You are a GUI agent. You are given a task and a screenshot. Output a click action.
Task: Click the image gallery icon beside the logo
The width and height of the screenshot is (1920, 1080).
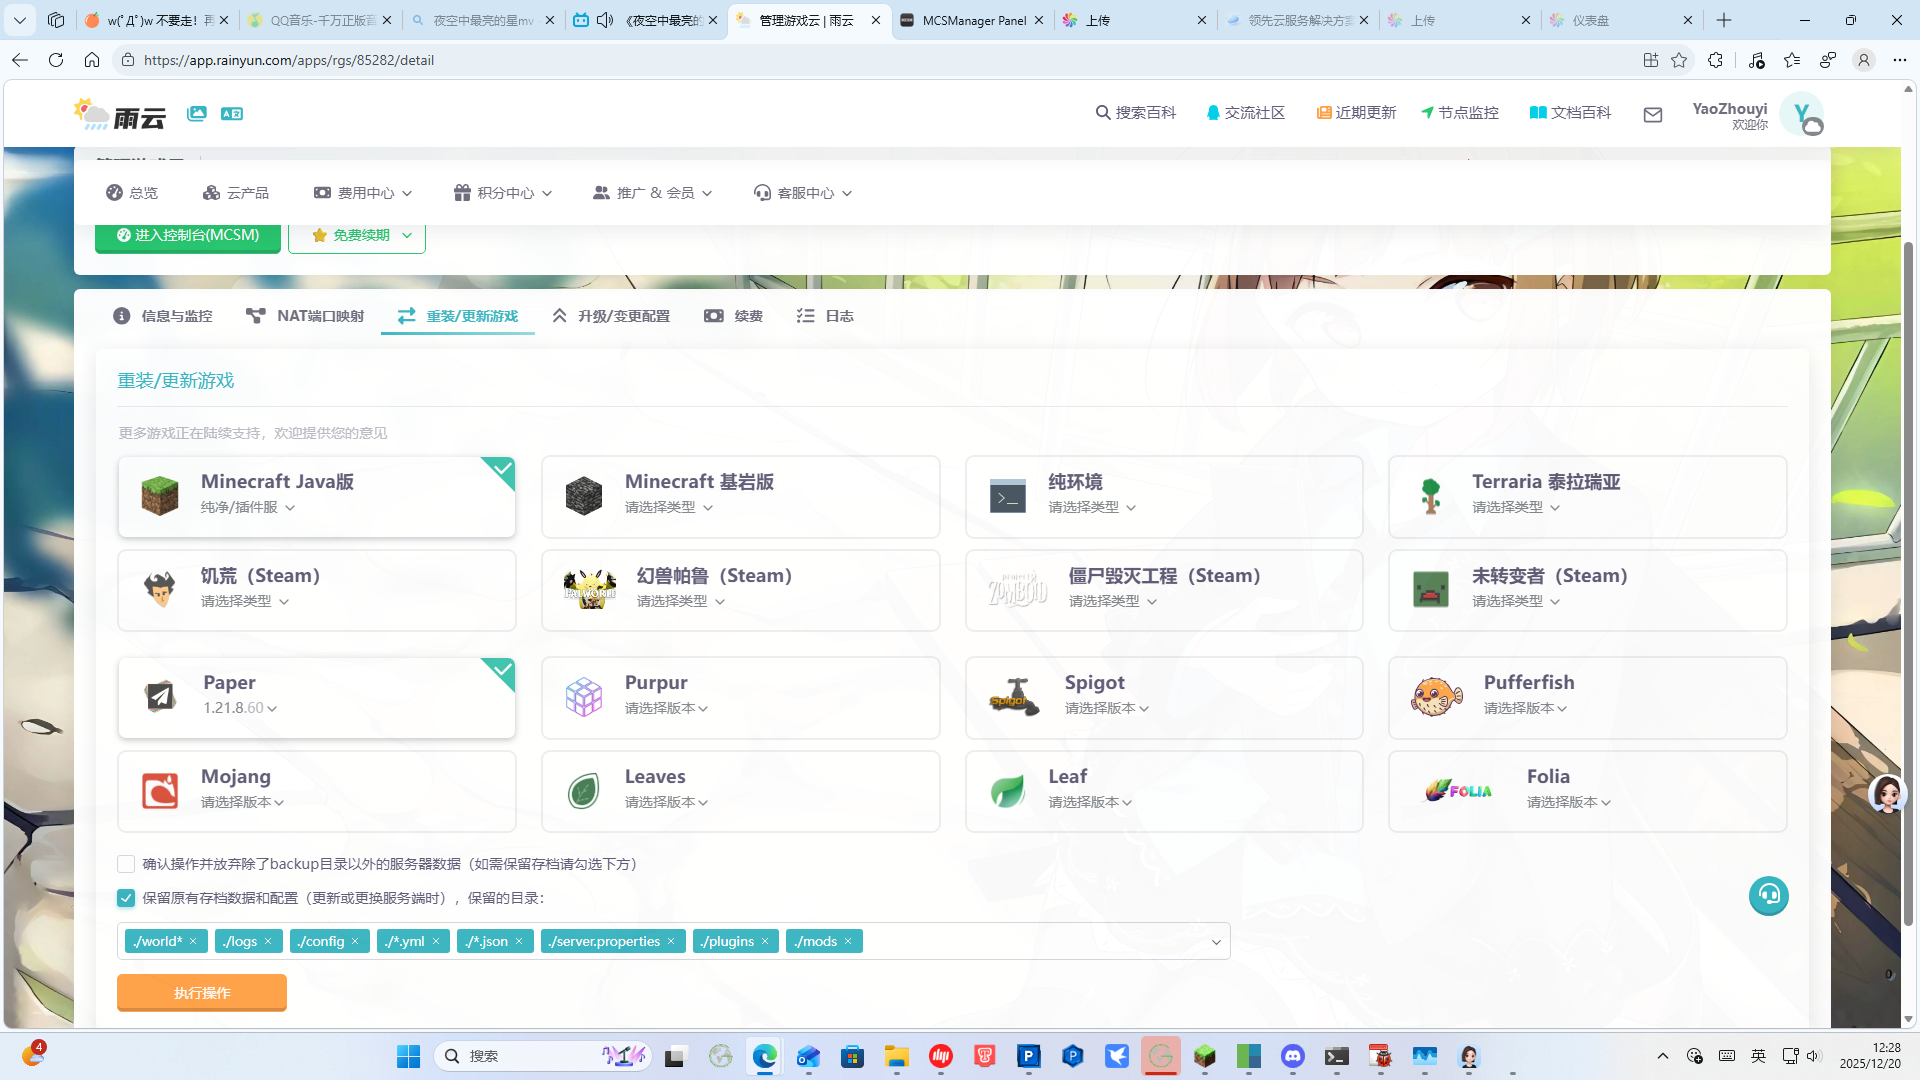197,114
